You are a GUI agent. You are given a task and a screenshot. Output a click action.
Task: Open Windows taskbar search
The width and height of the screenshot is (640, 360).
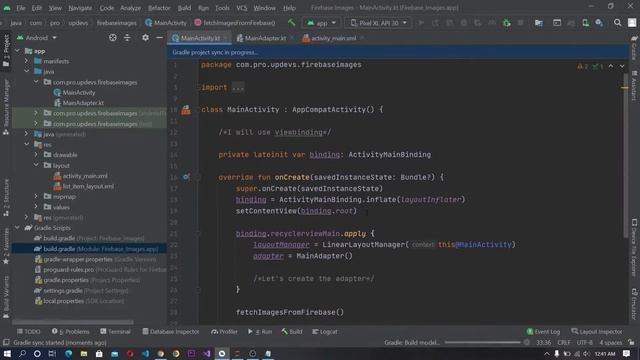[22, 353]
